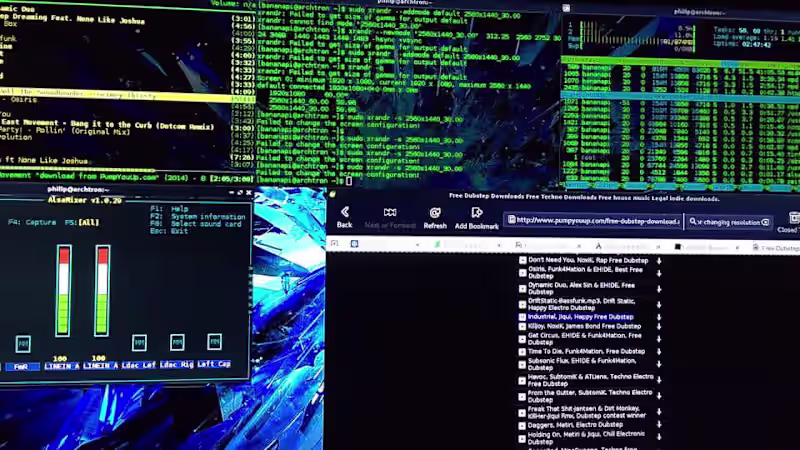Download Osiris, Funk4Mation & EHIDE via its arrow
This screenshot has width=800, height=450.
pyautogui.click(x=659, y=273)
